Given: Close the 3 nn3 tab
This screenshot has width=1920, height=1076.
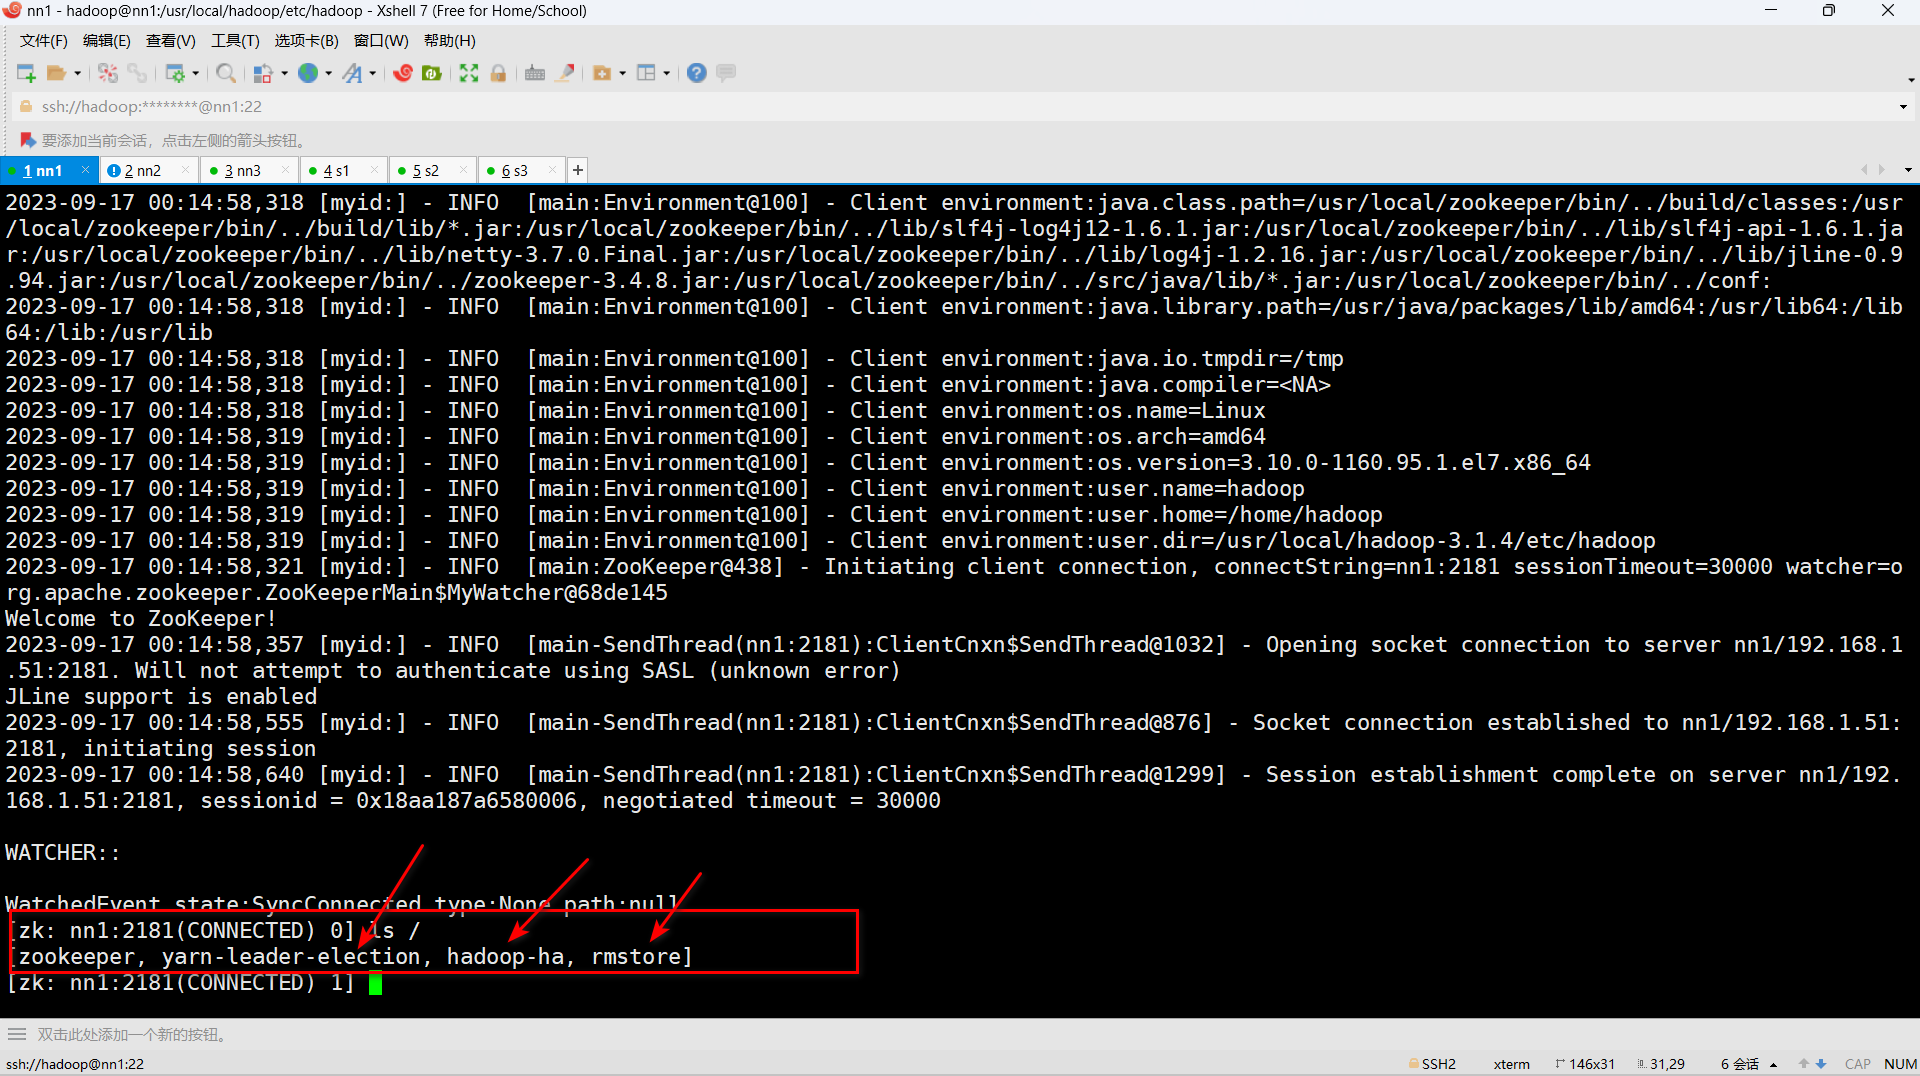Looking at the screenshot, I should click(286, 170).
